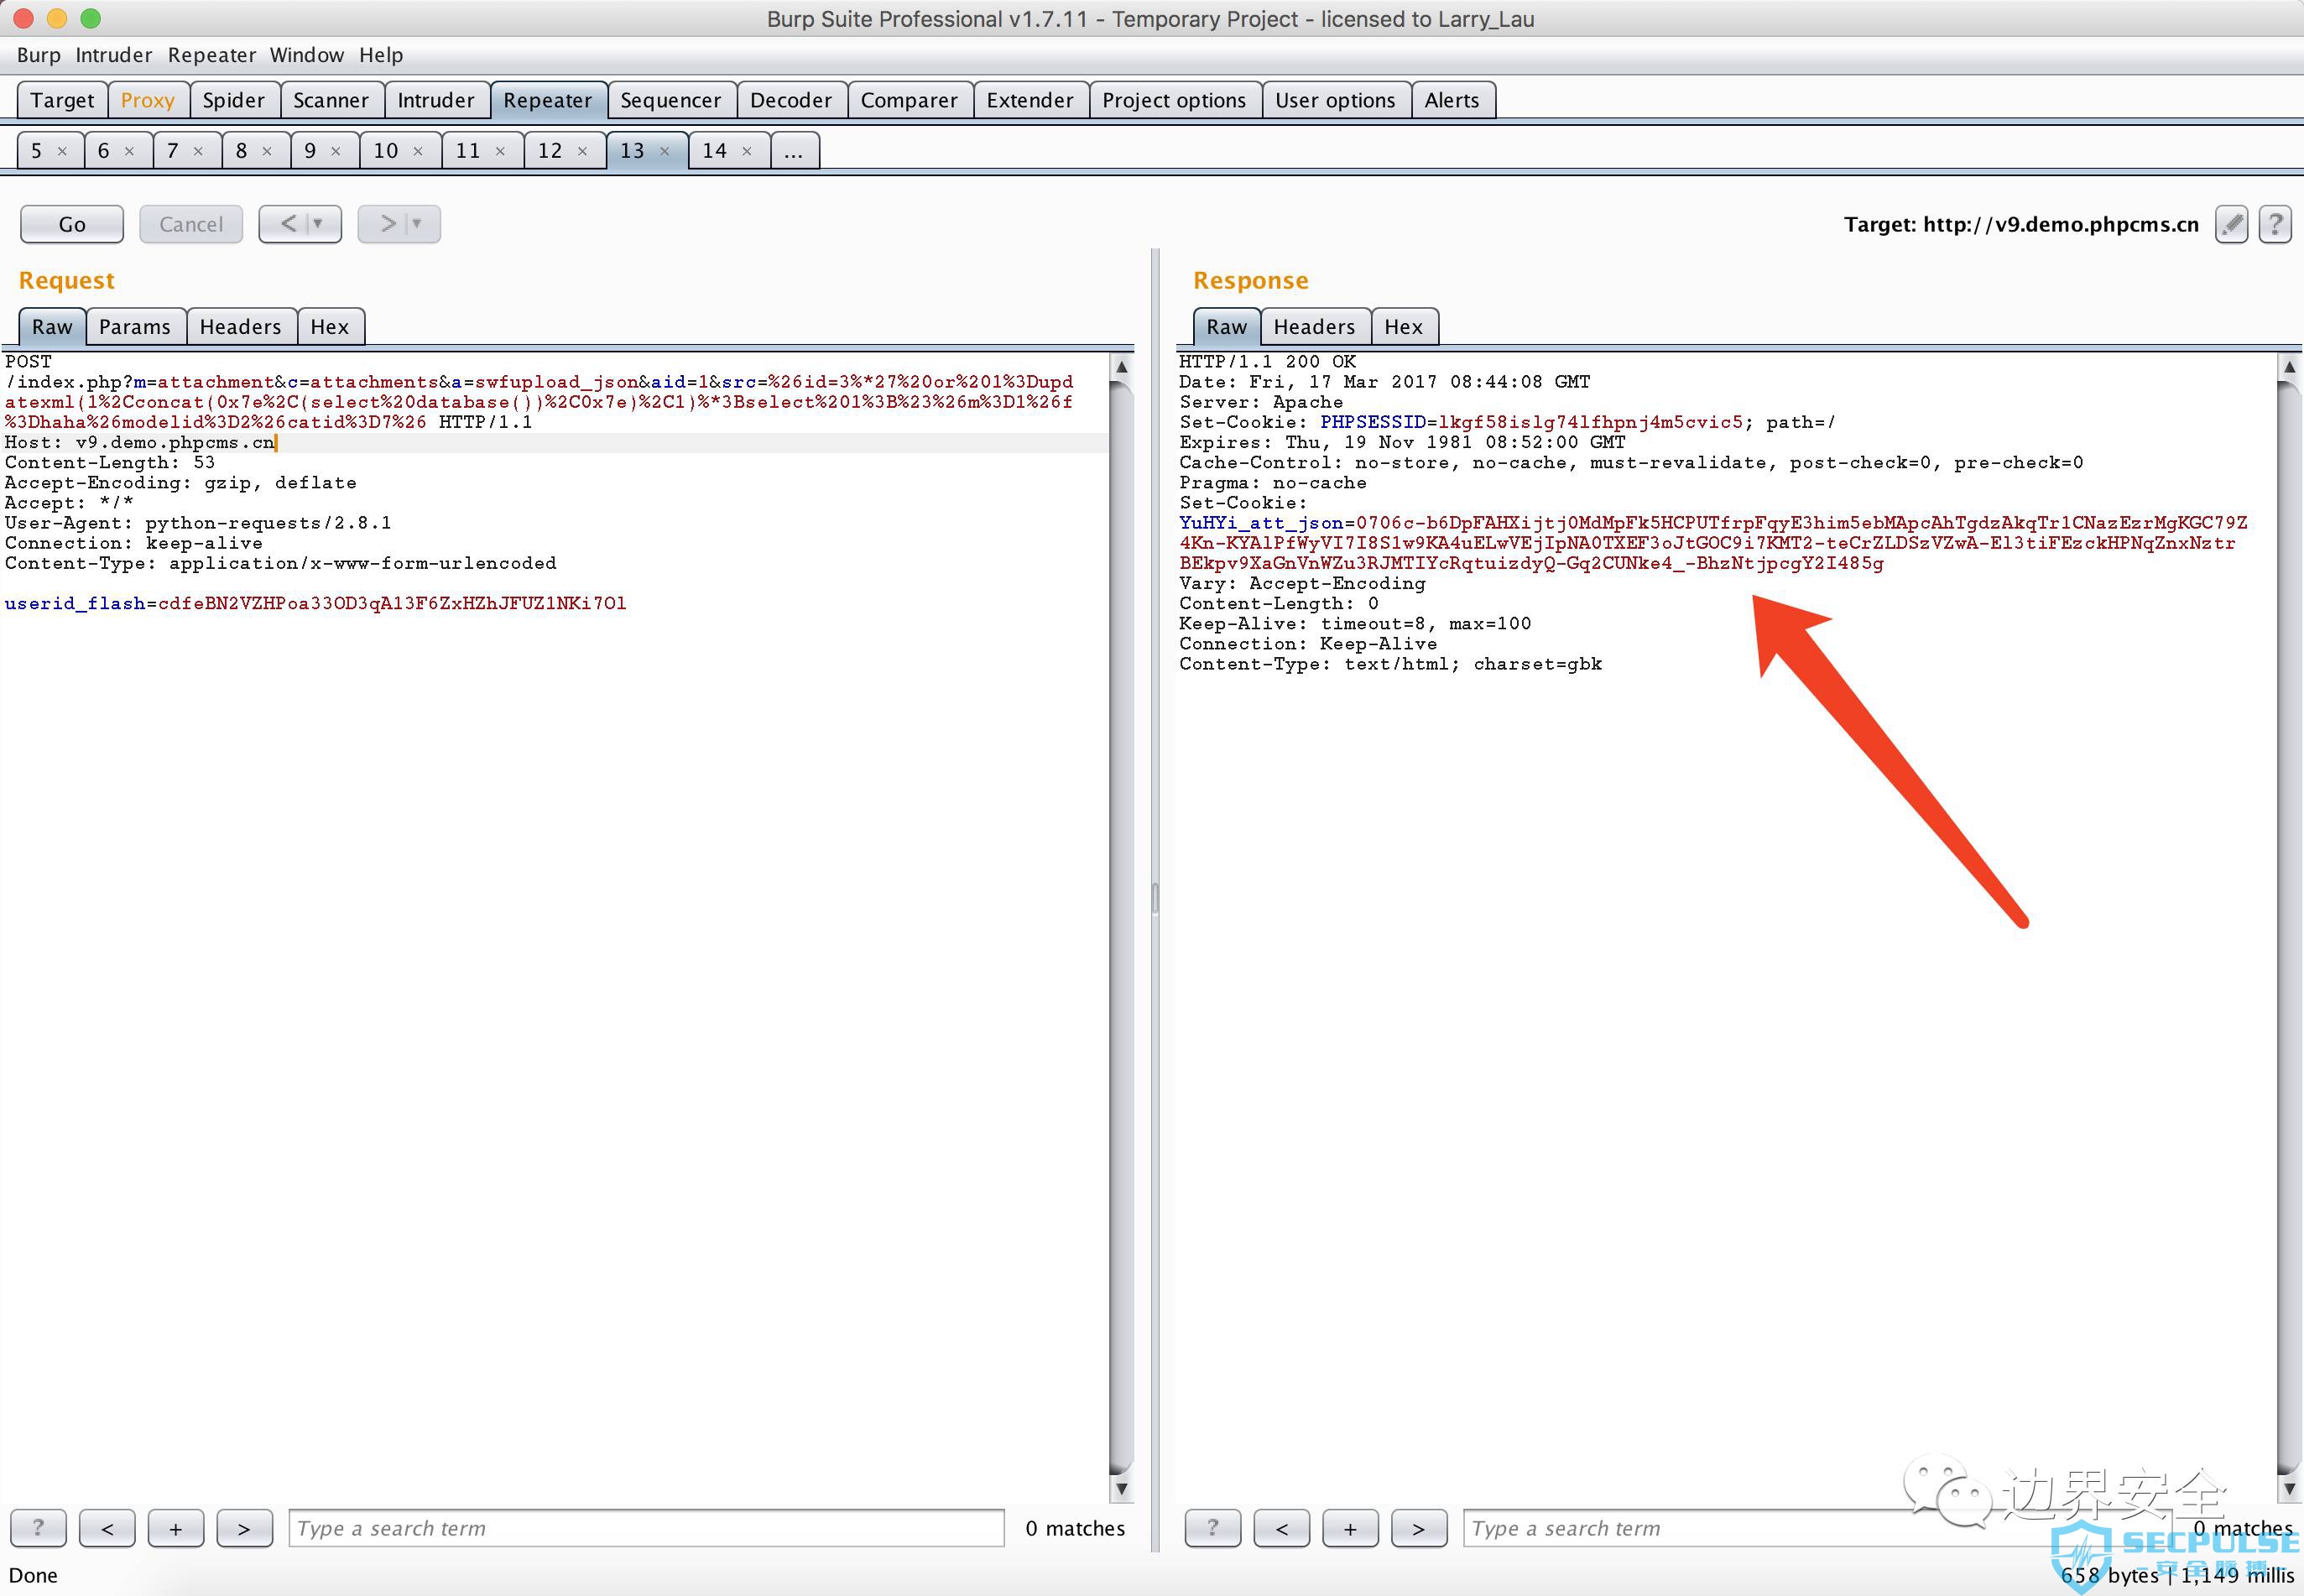Select Repeater tab 6

pyautogui.click(x=104, y=151)
